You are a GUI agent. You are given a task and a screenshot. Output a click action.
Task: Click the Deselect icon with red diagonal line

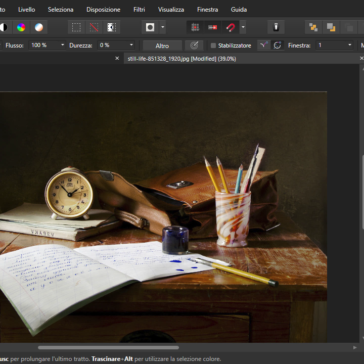tap(94, 27)
